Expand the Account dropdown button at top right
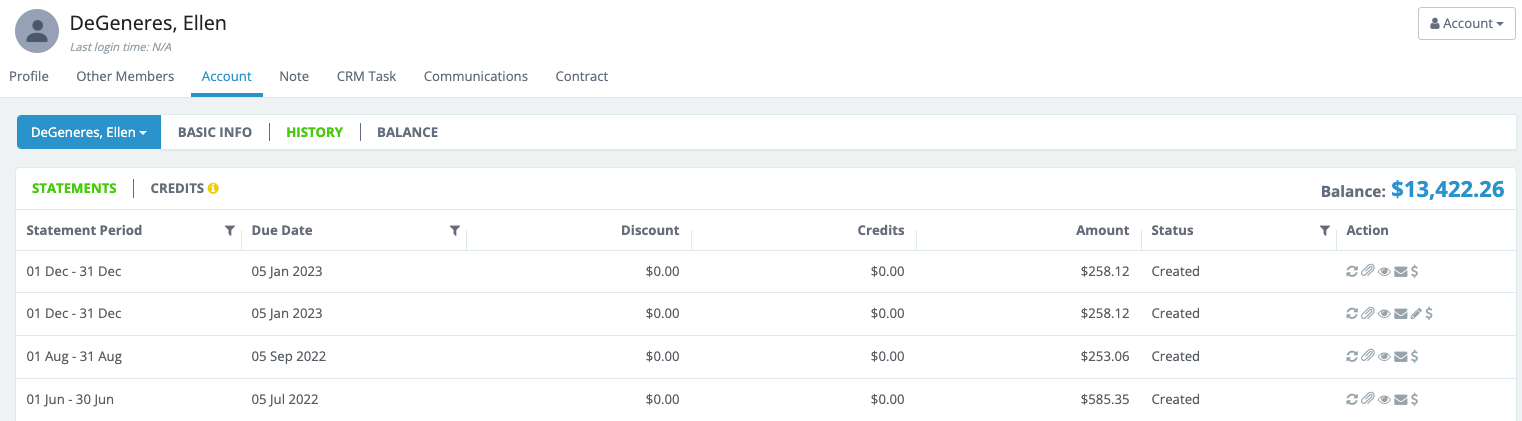The width and height of the screenshot is (1522, 421). coord(1466,23)
